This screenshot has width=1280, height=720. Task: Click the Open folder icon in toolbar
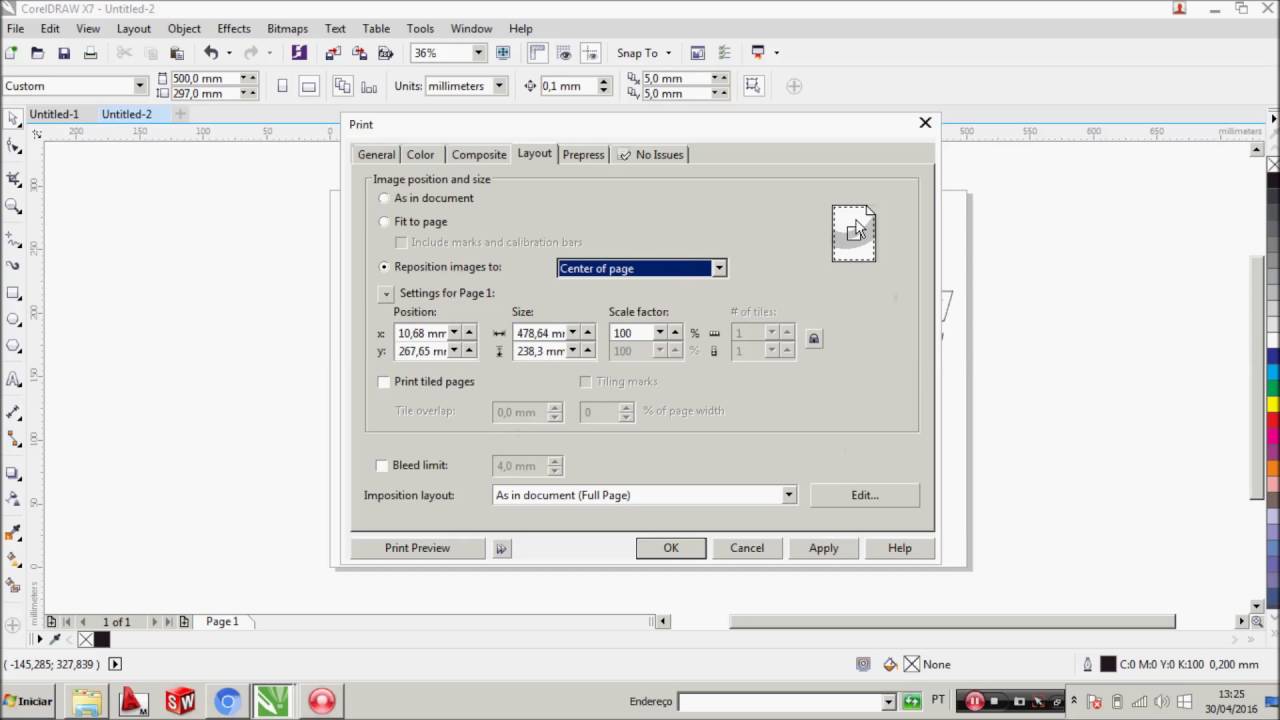tap(37, 53)
